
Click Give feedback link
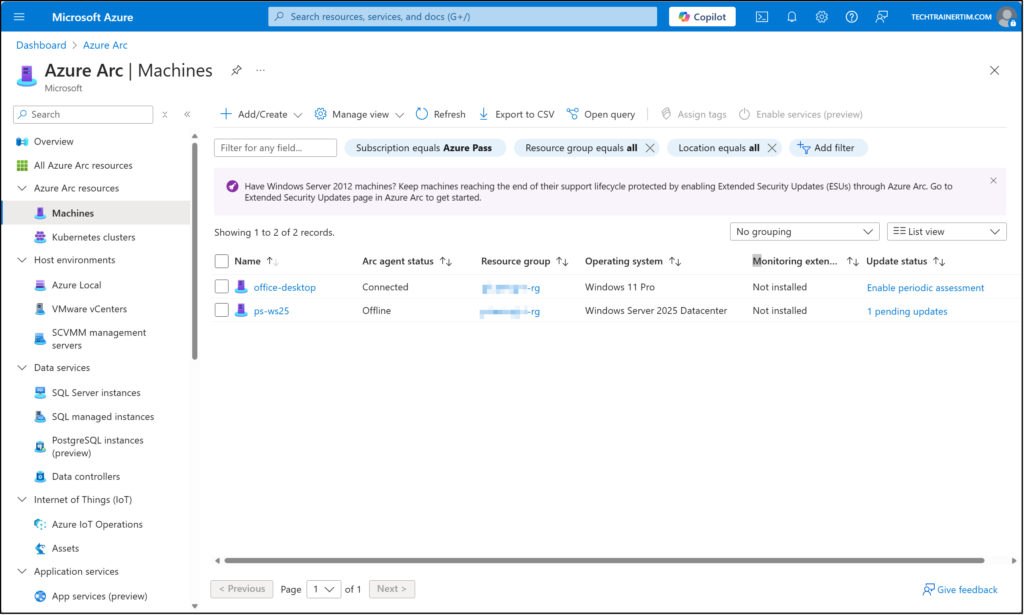coord(960,590)
